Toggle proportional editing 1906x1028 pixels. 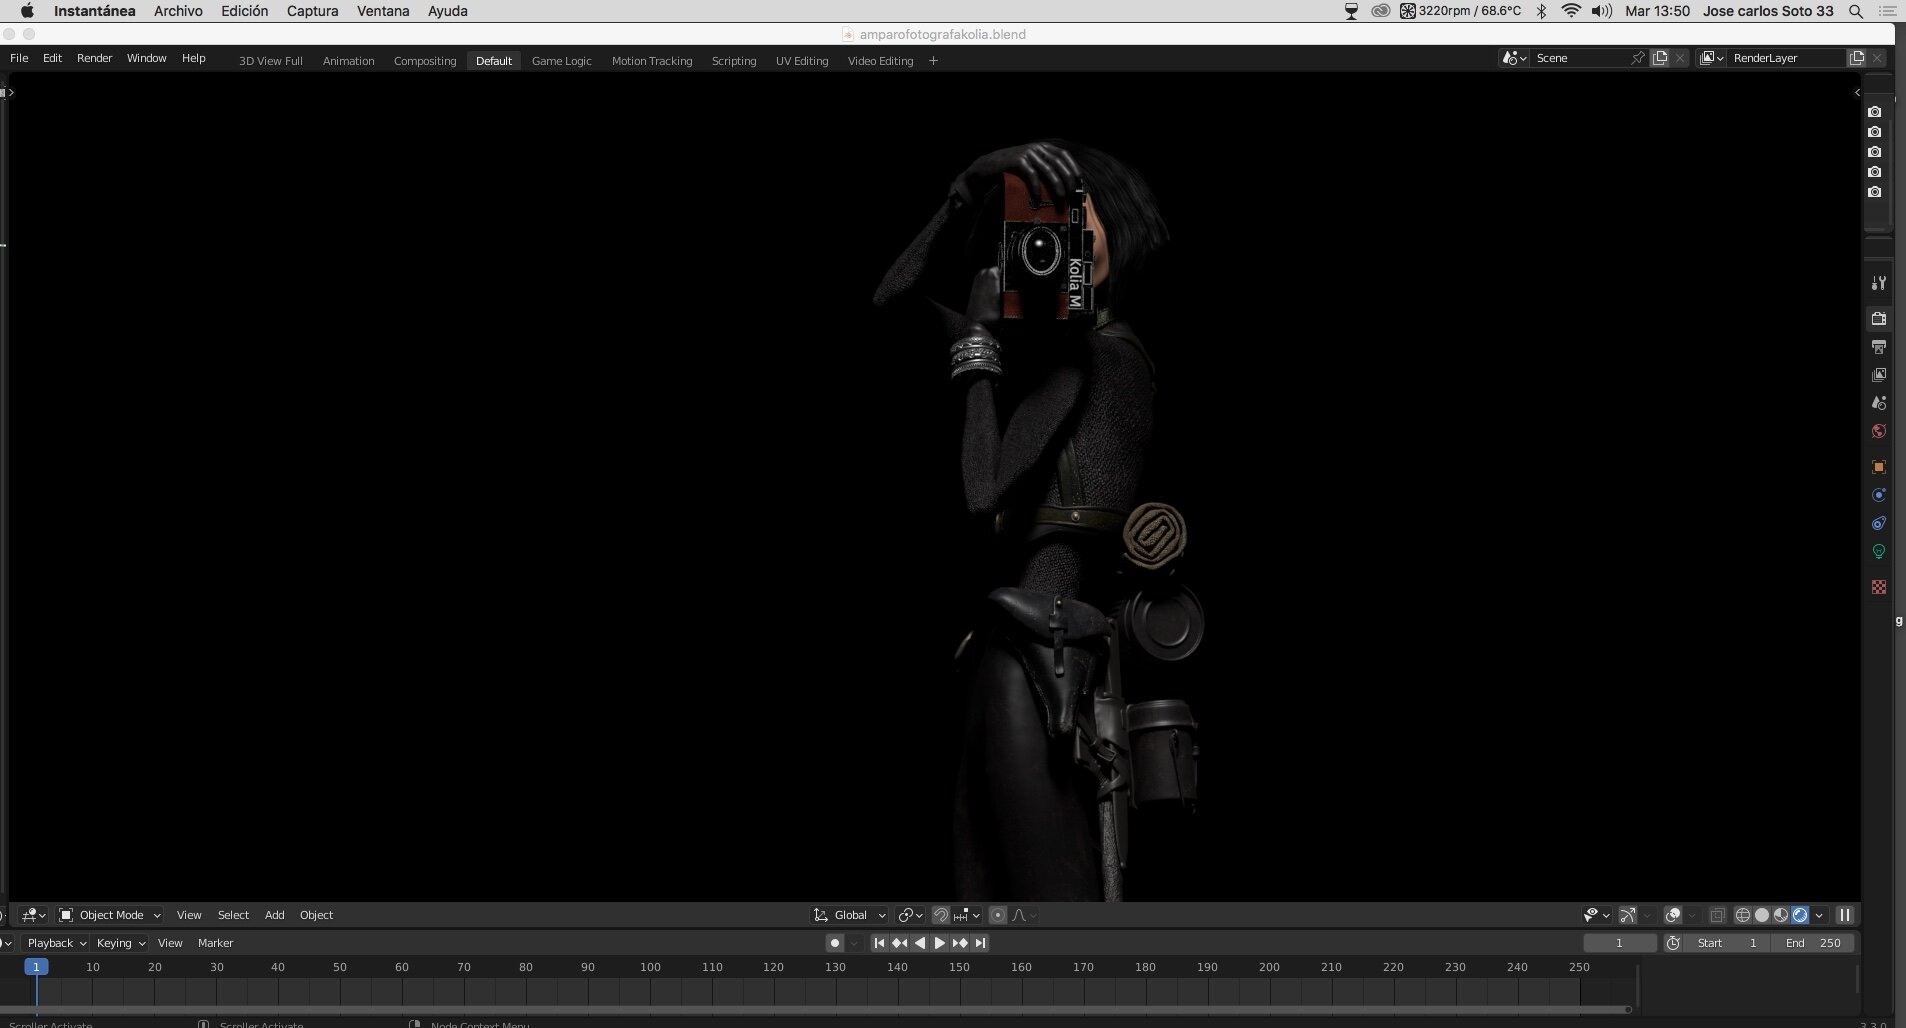click(x=997, y=915)
